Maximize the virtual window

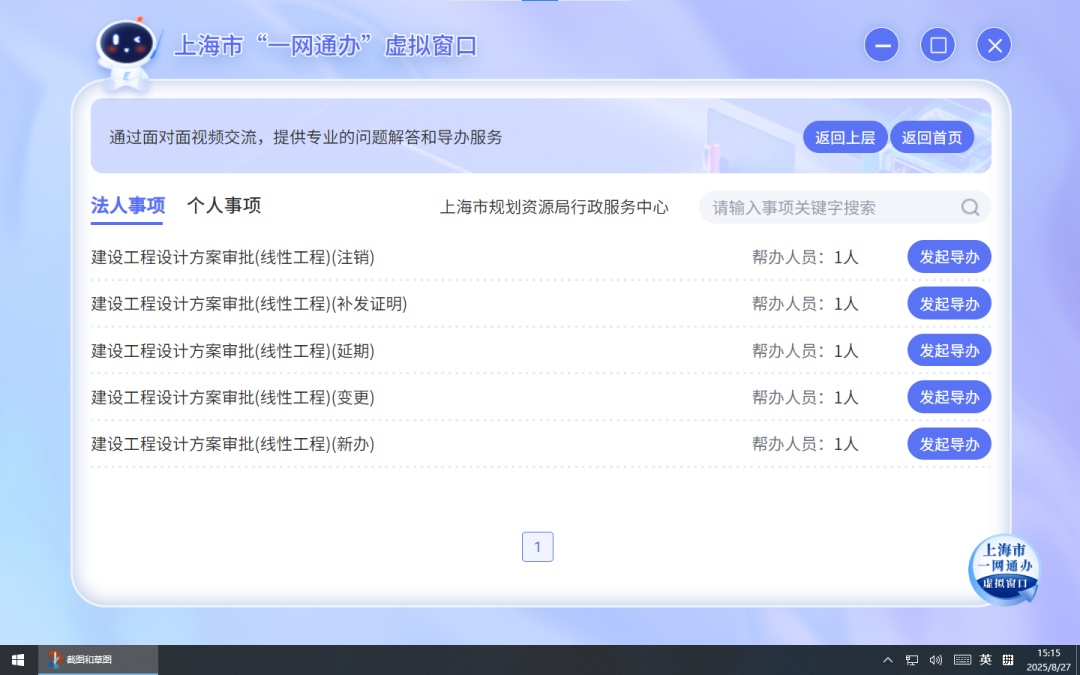pyautogui.click(x=937, y=45)
